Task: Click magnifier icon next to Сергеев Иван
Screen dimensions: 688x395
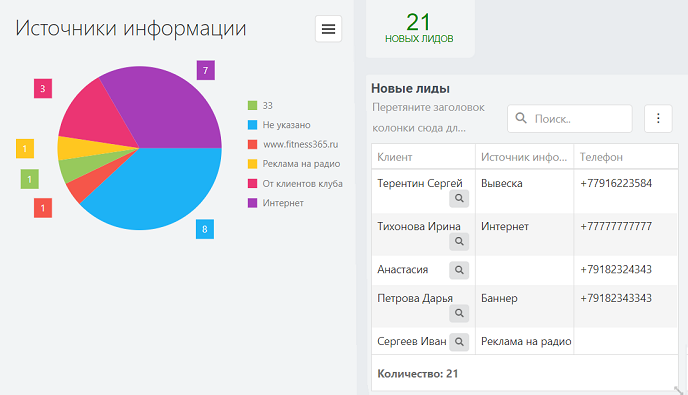Action: (x=459, y=342)
